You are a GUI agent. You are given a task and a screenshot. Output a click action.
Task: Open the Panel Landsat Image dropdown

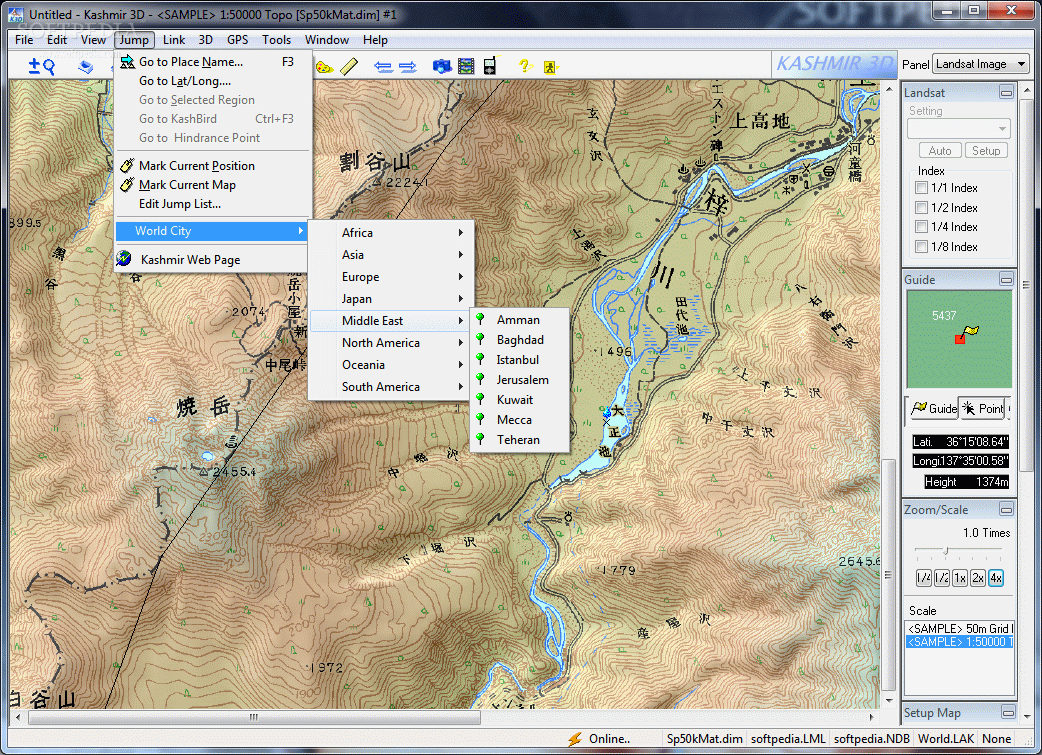tap(981, 64)
